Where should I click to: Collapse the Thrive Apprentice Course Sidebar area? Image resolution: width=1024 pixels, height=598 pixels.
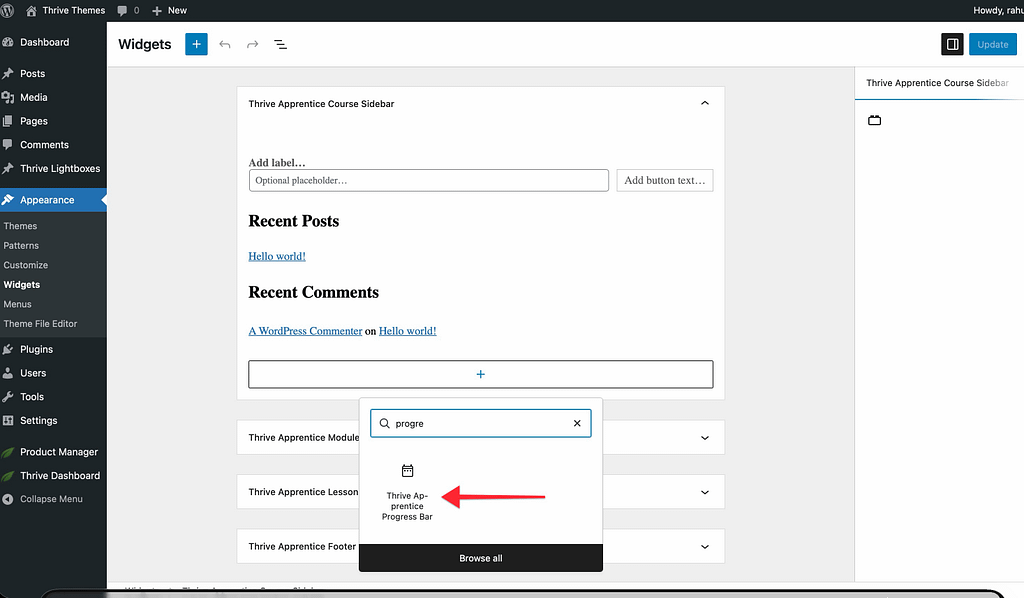pos(704,103)
